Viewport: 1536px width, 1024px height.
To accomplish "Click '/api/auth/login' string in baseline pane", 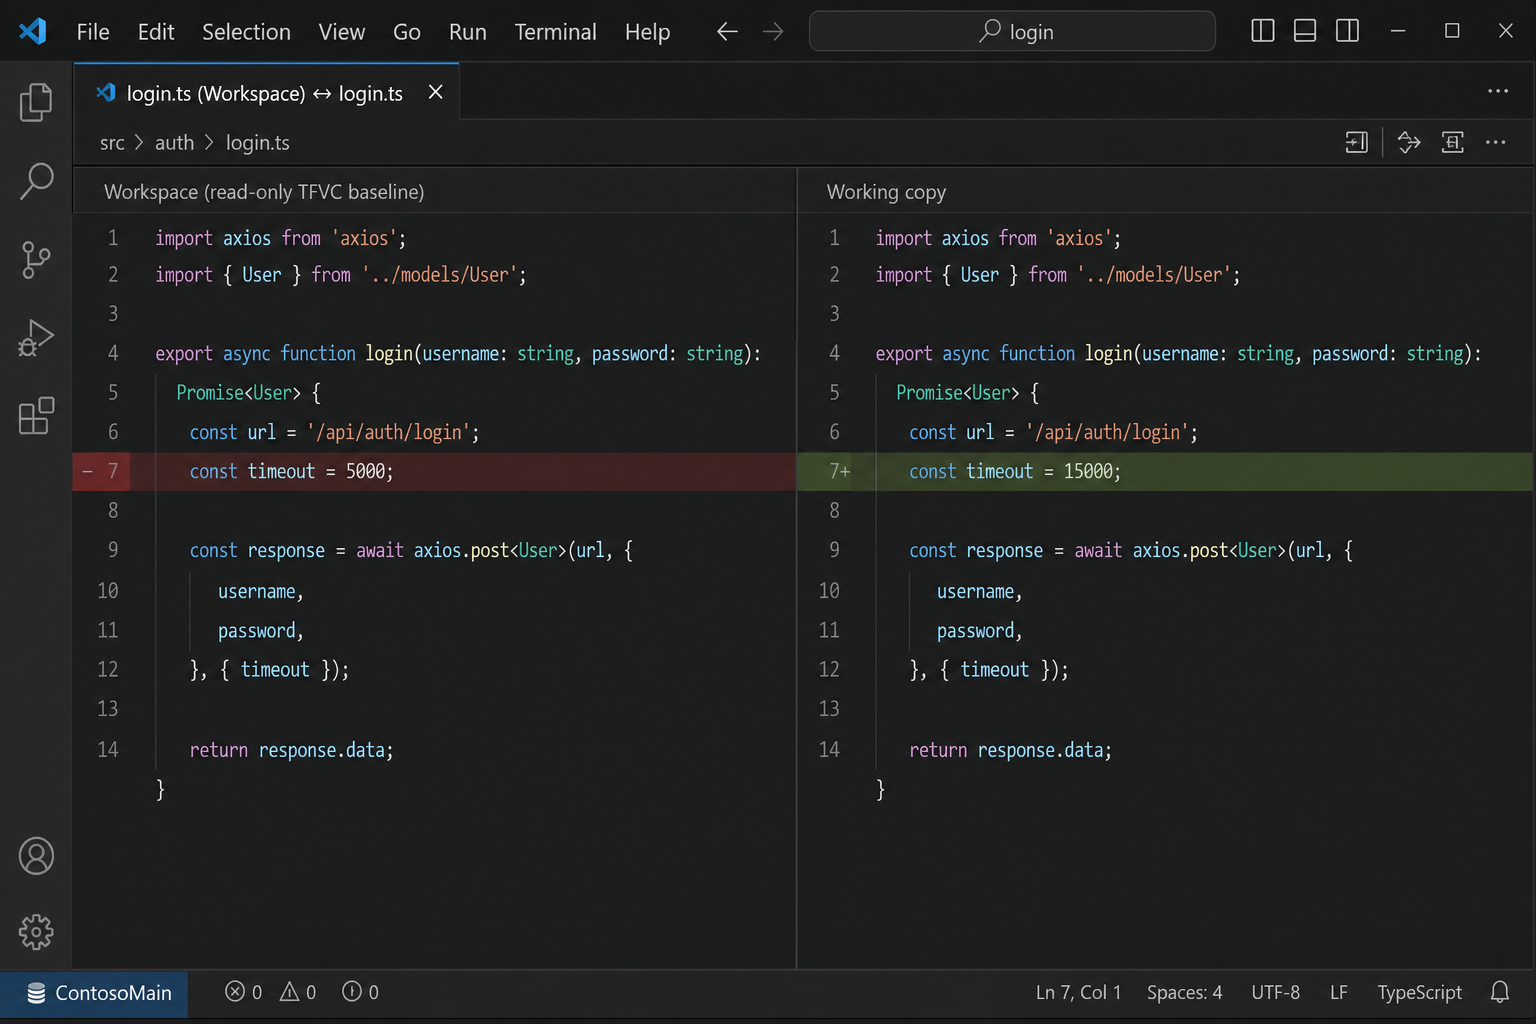I will (x=388, y=432).
